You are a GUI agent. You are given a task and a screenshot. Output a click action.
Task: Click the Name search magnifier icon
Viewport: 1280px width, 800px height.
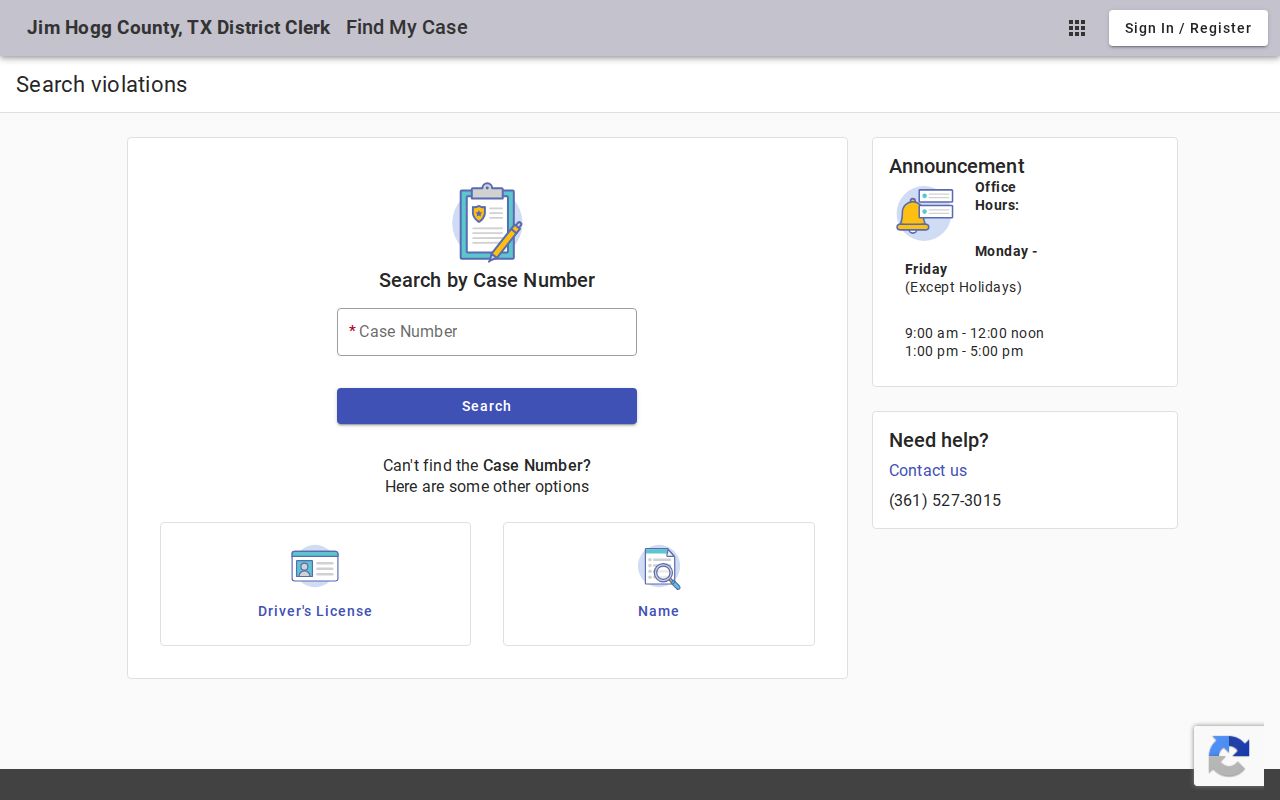(x=659, y=567)
